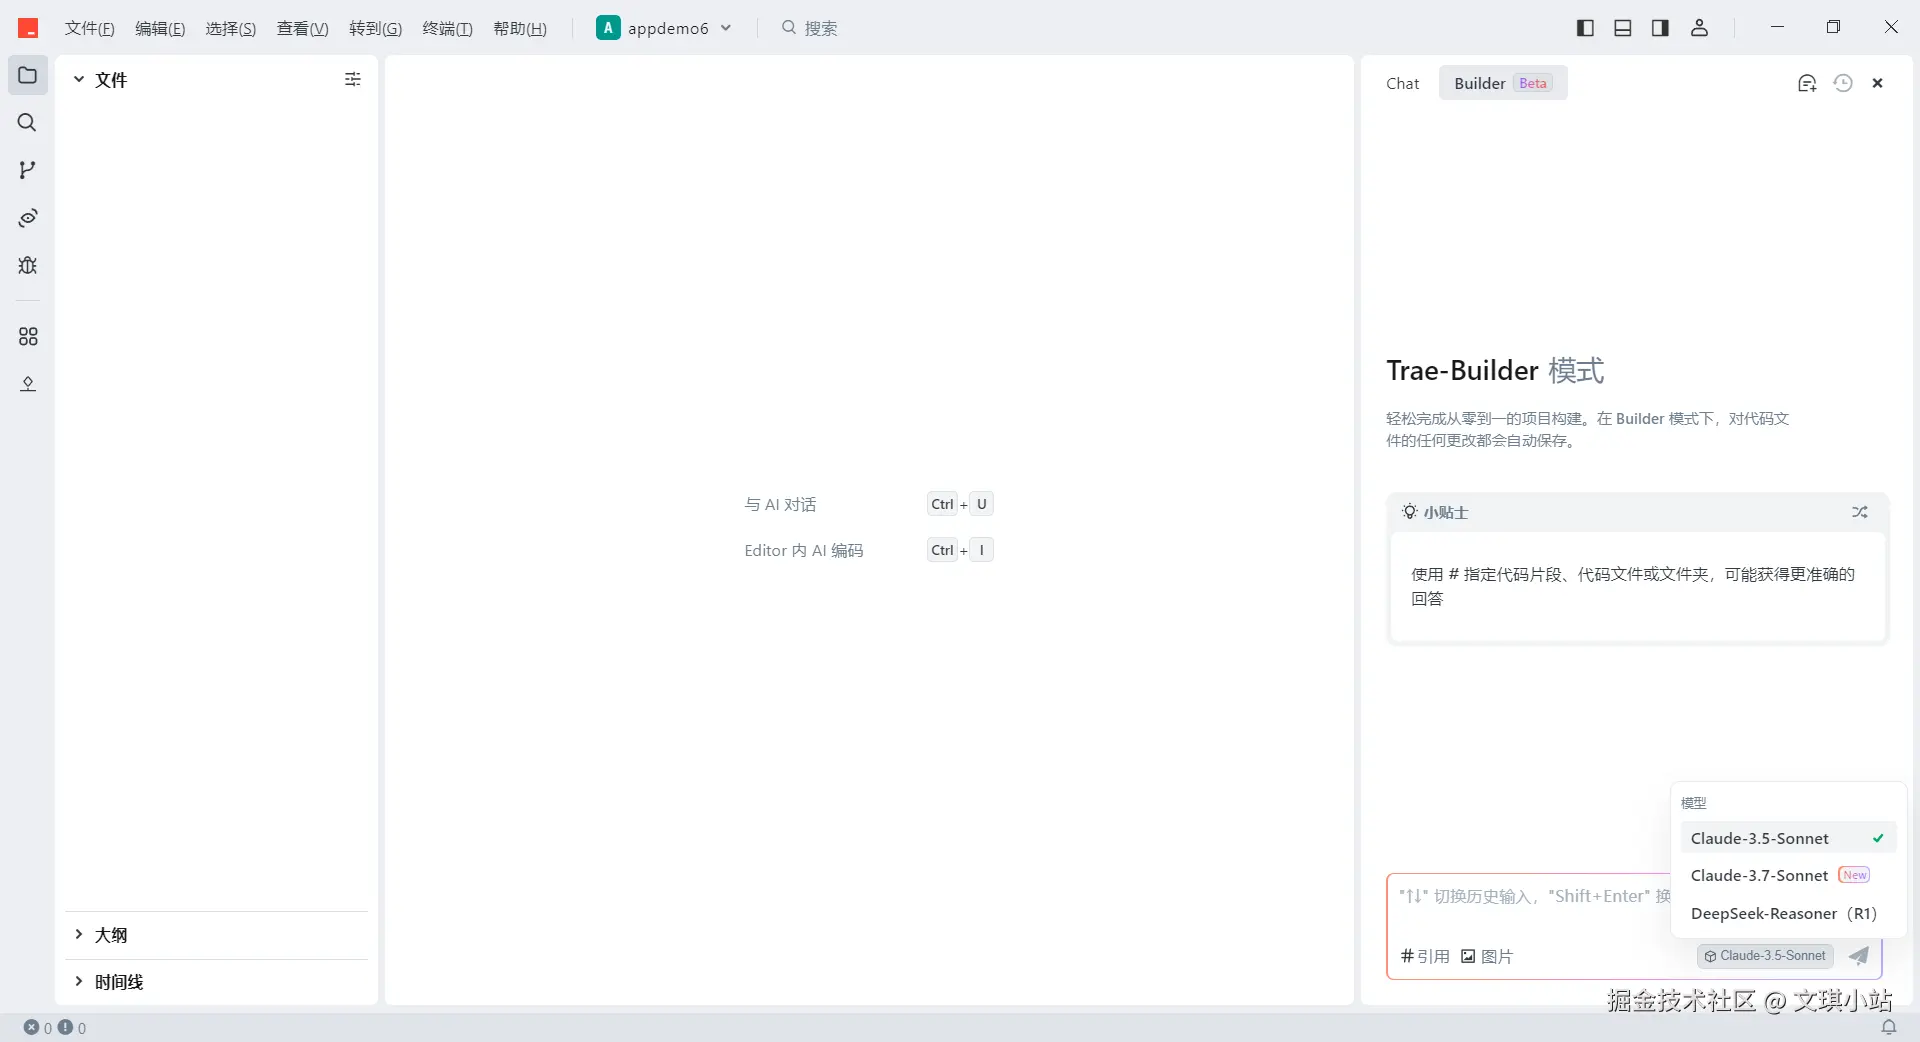Open the 转到 menu

tap(375, 28)
